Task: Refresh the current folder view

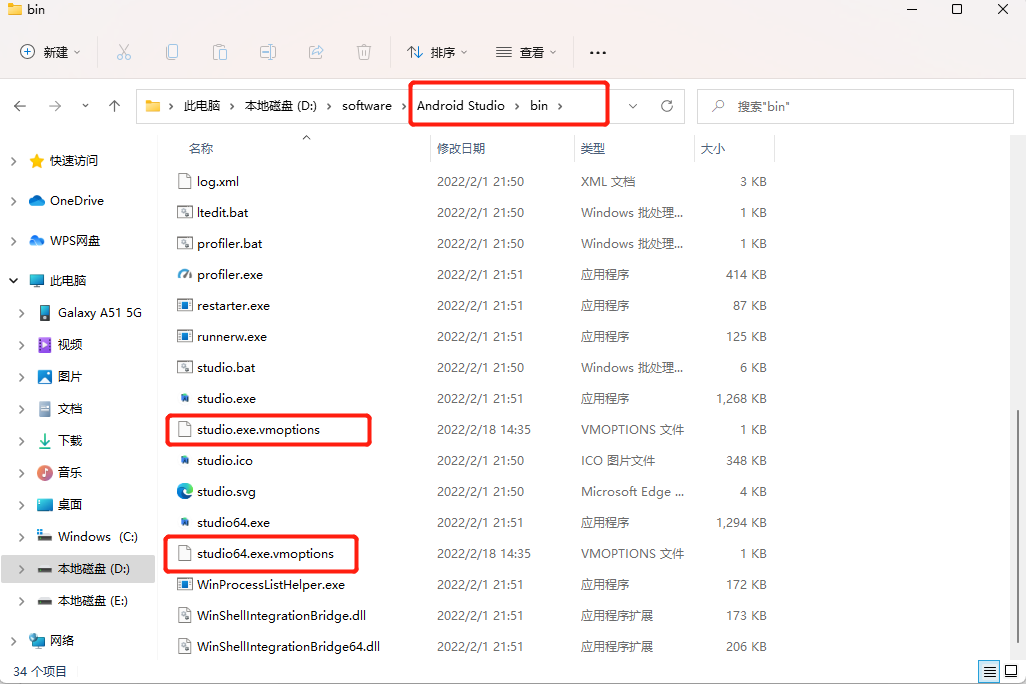Action: [x=667, y=106]
